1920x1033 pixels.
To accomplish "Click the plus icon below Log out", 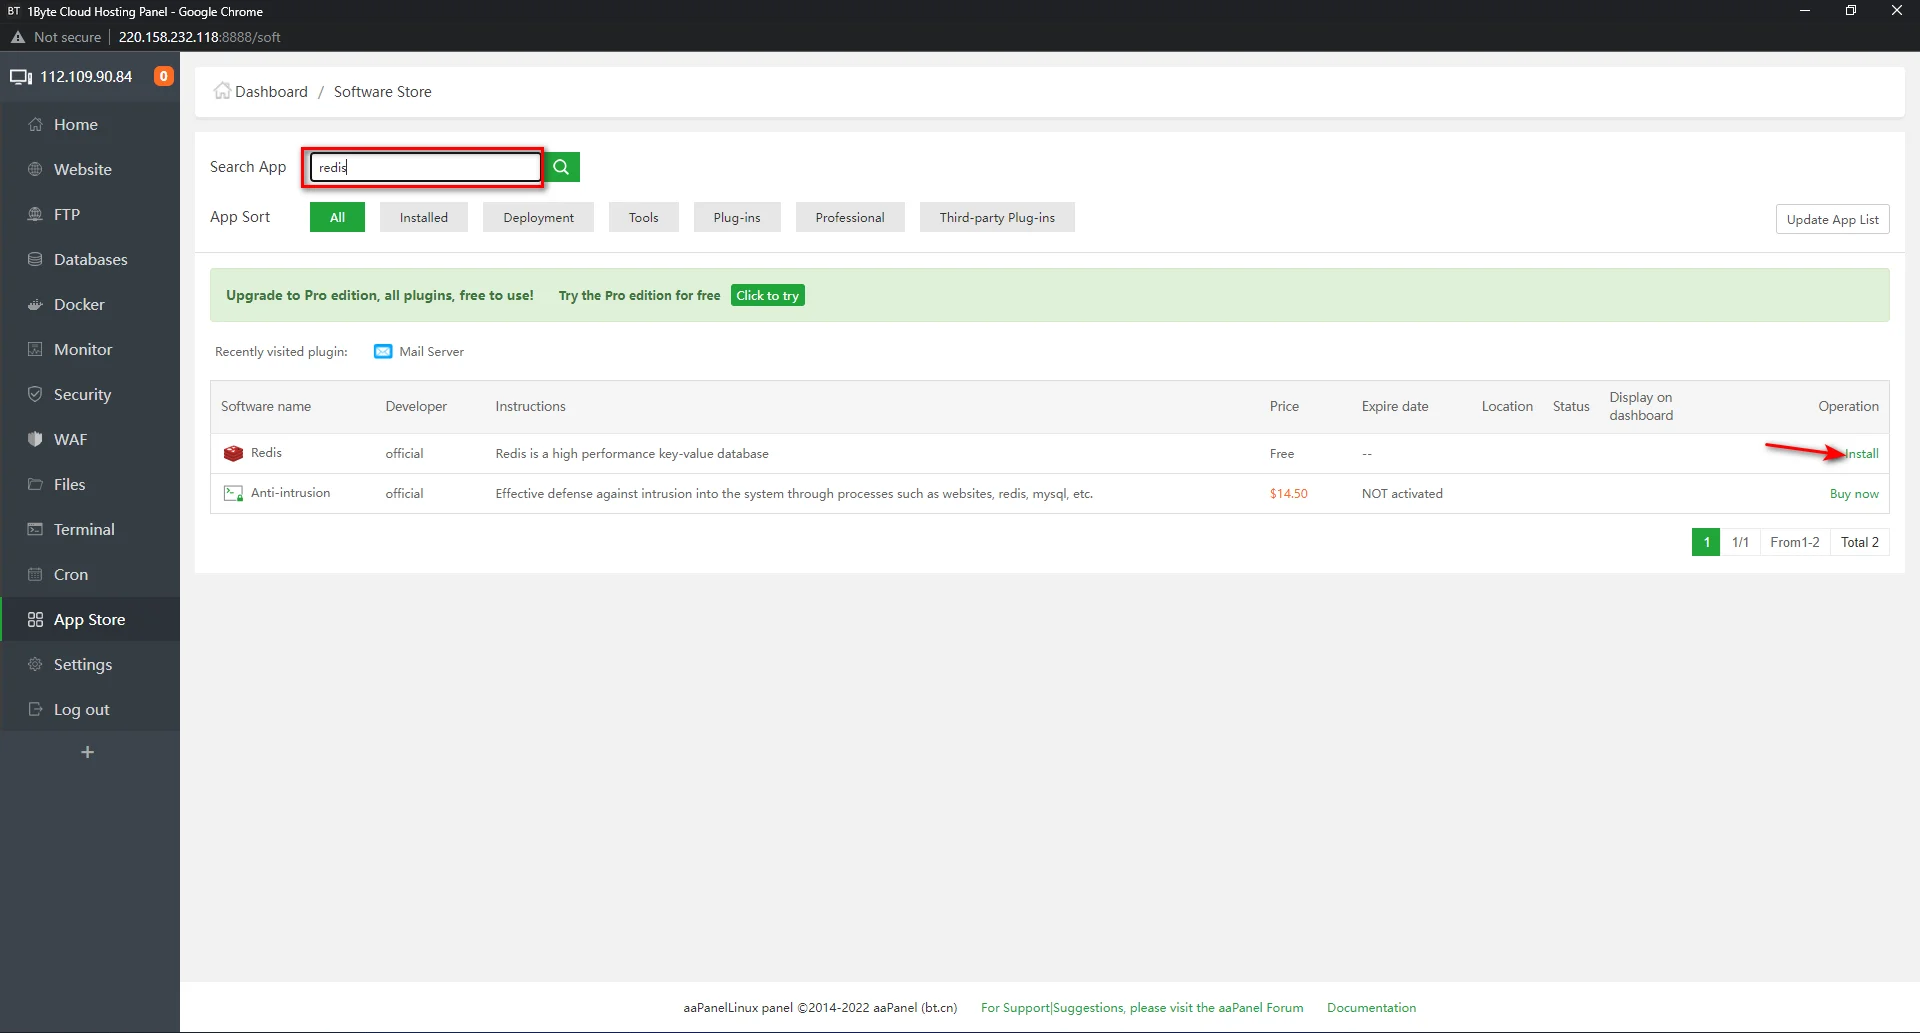I will tap(88, 752).
